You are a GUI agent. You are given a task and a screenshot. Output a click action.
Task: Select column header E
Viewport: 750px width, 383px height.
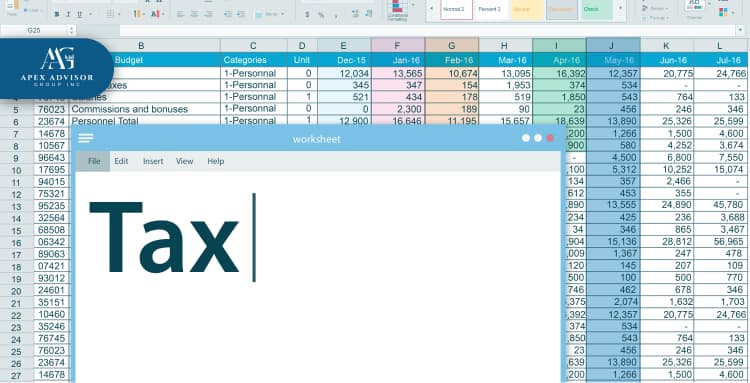(x=343, y=45)
